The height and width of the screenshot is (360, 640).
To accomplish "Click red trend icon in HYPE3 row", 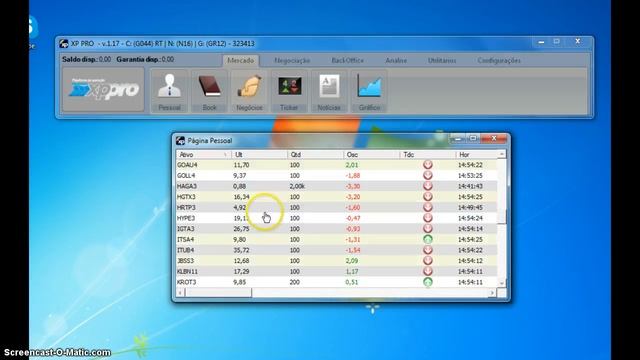I will [x=428, y=218].
